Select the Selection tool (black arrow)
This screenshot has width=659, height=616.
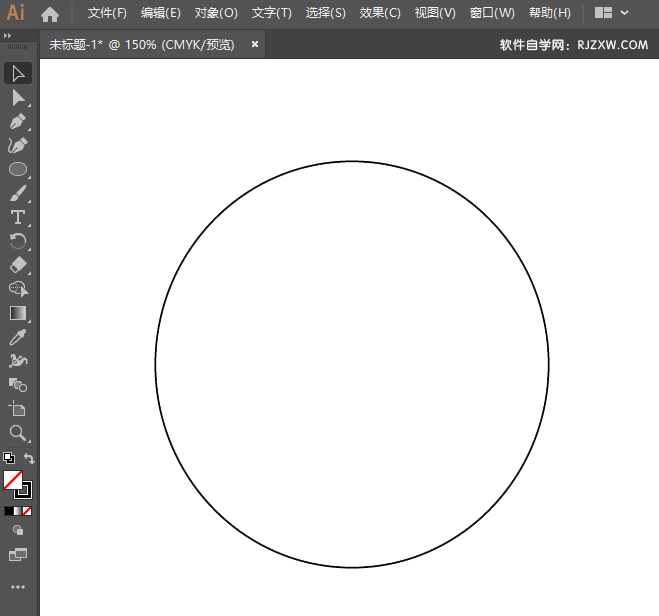[x=18, y=74]
